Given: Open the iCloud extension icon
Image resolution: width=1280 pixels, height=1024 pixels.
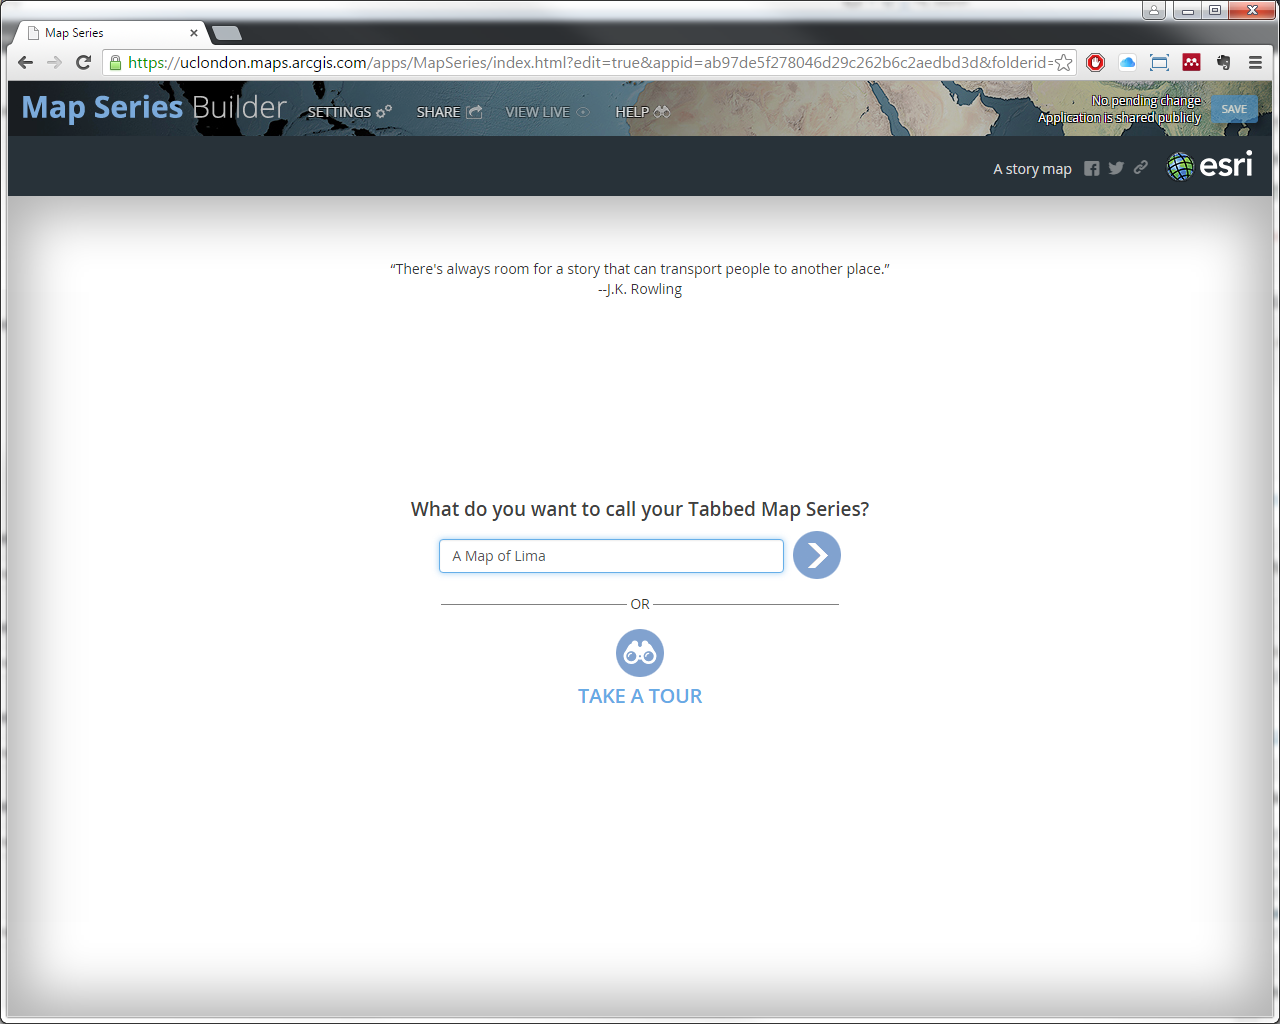Looking at the screenshot, I should coord(1127,62).
